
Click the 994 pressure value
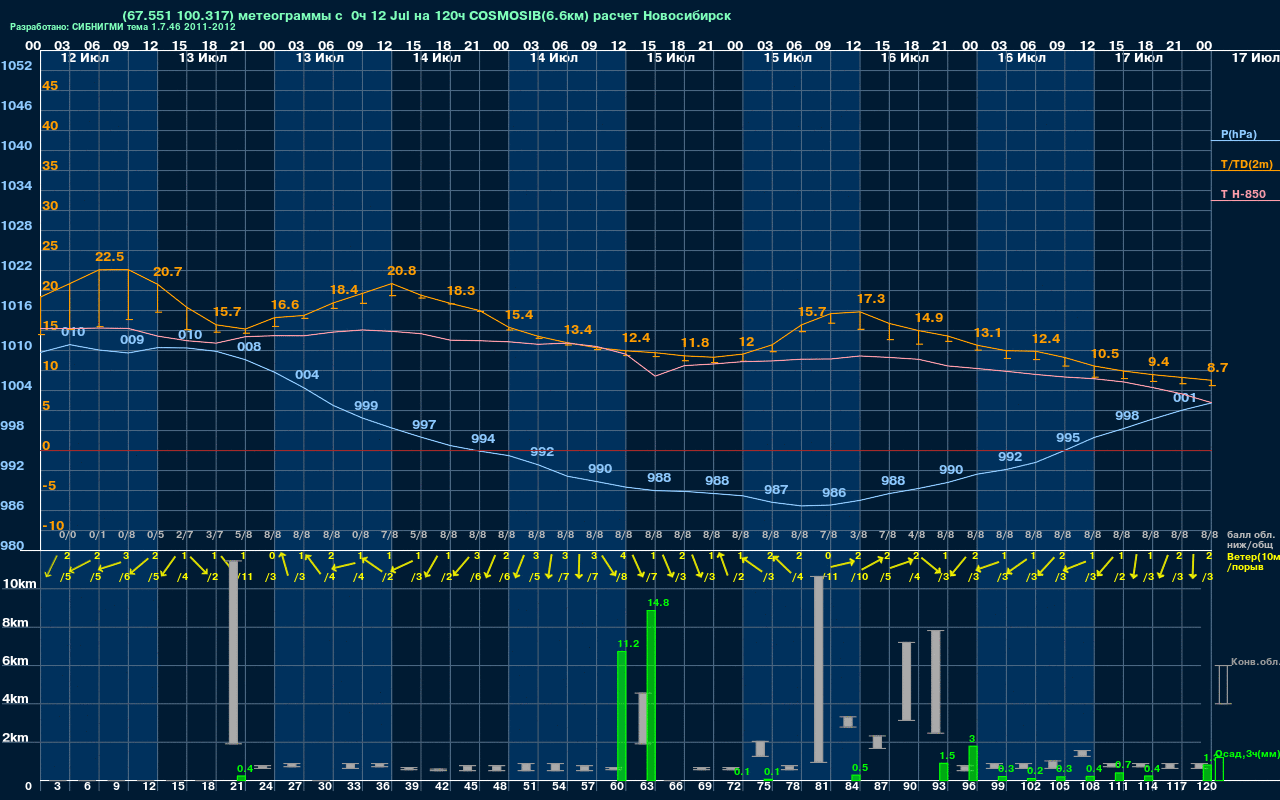tap(483, 439)
